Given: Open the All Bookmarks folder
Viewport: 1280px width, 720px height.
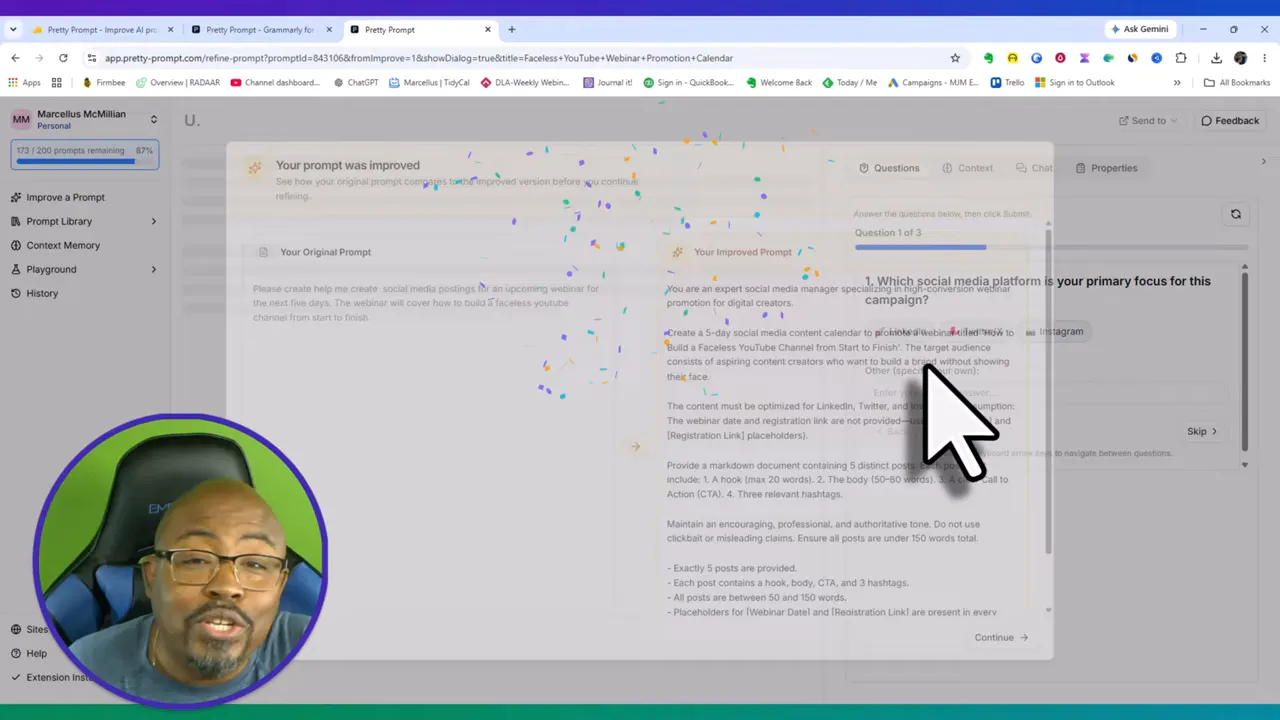Looking at the screenshot, I should coord(1237,83).
